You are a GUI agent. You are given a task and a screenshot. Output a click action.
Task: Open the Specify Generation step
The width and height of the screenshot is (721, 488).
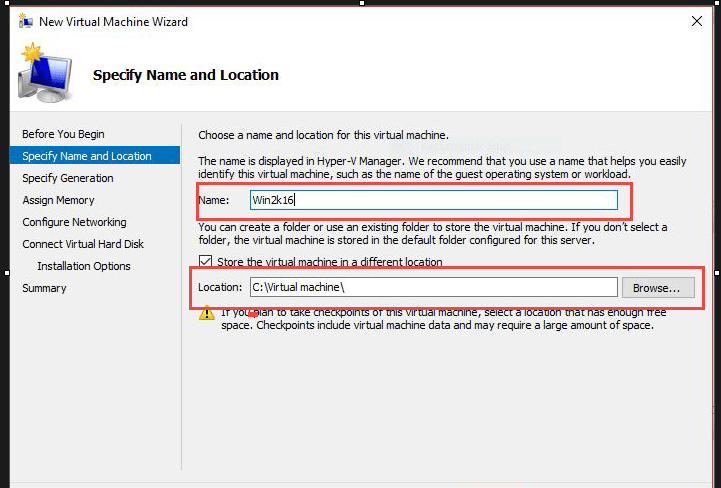pos(68,178)
